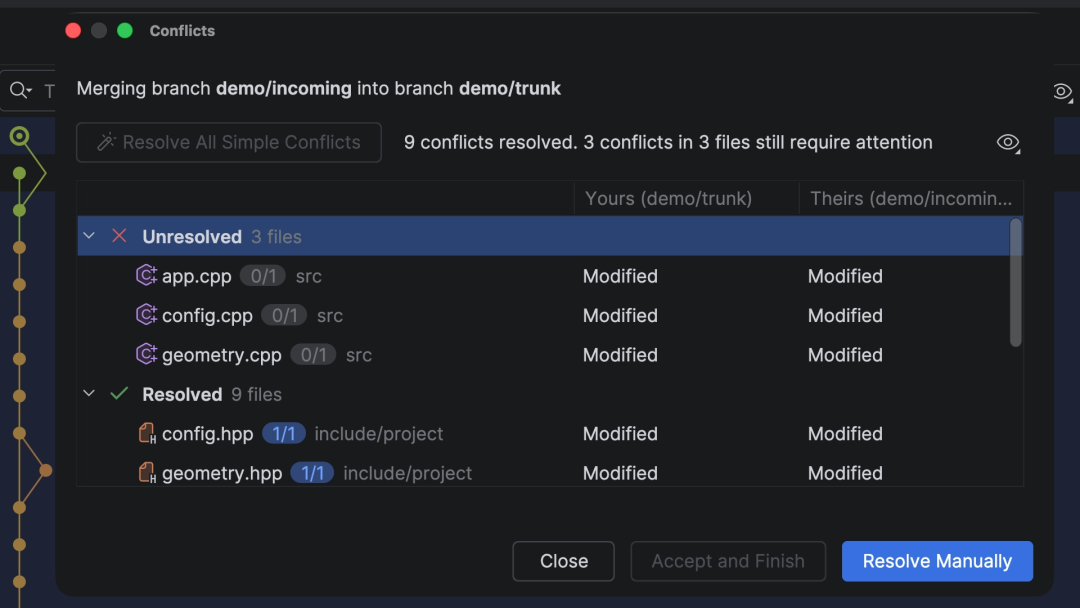Click the conflicts list vertical scrollbar

point(1015,282)
